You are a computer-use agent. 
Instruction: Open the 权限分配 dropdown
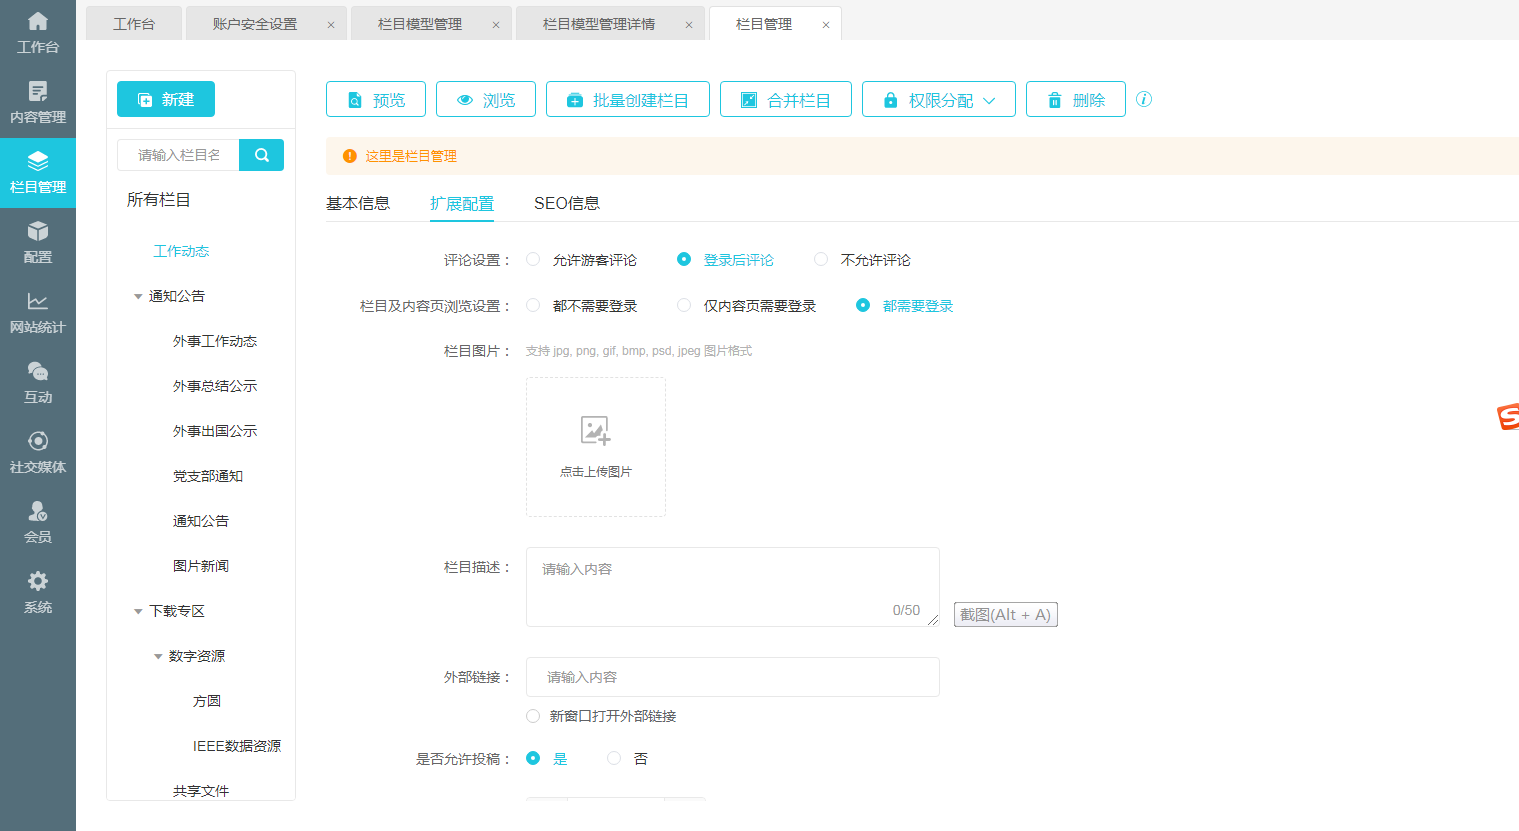coord(938,100)
